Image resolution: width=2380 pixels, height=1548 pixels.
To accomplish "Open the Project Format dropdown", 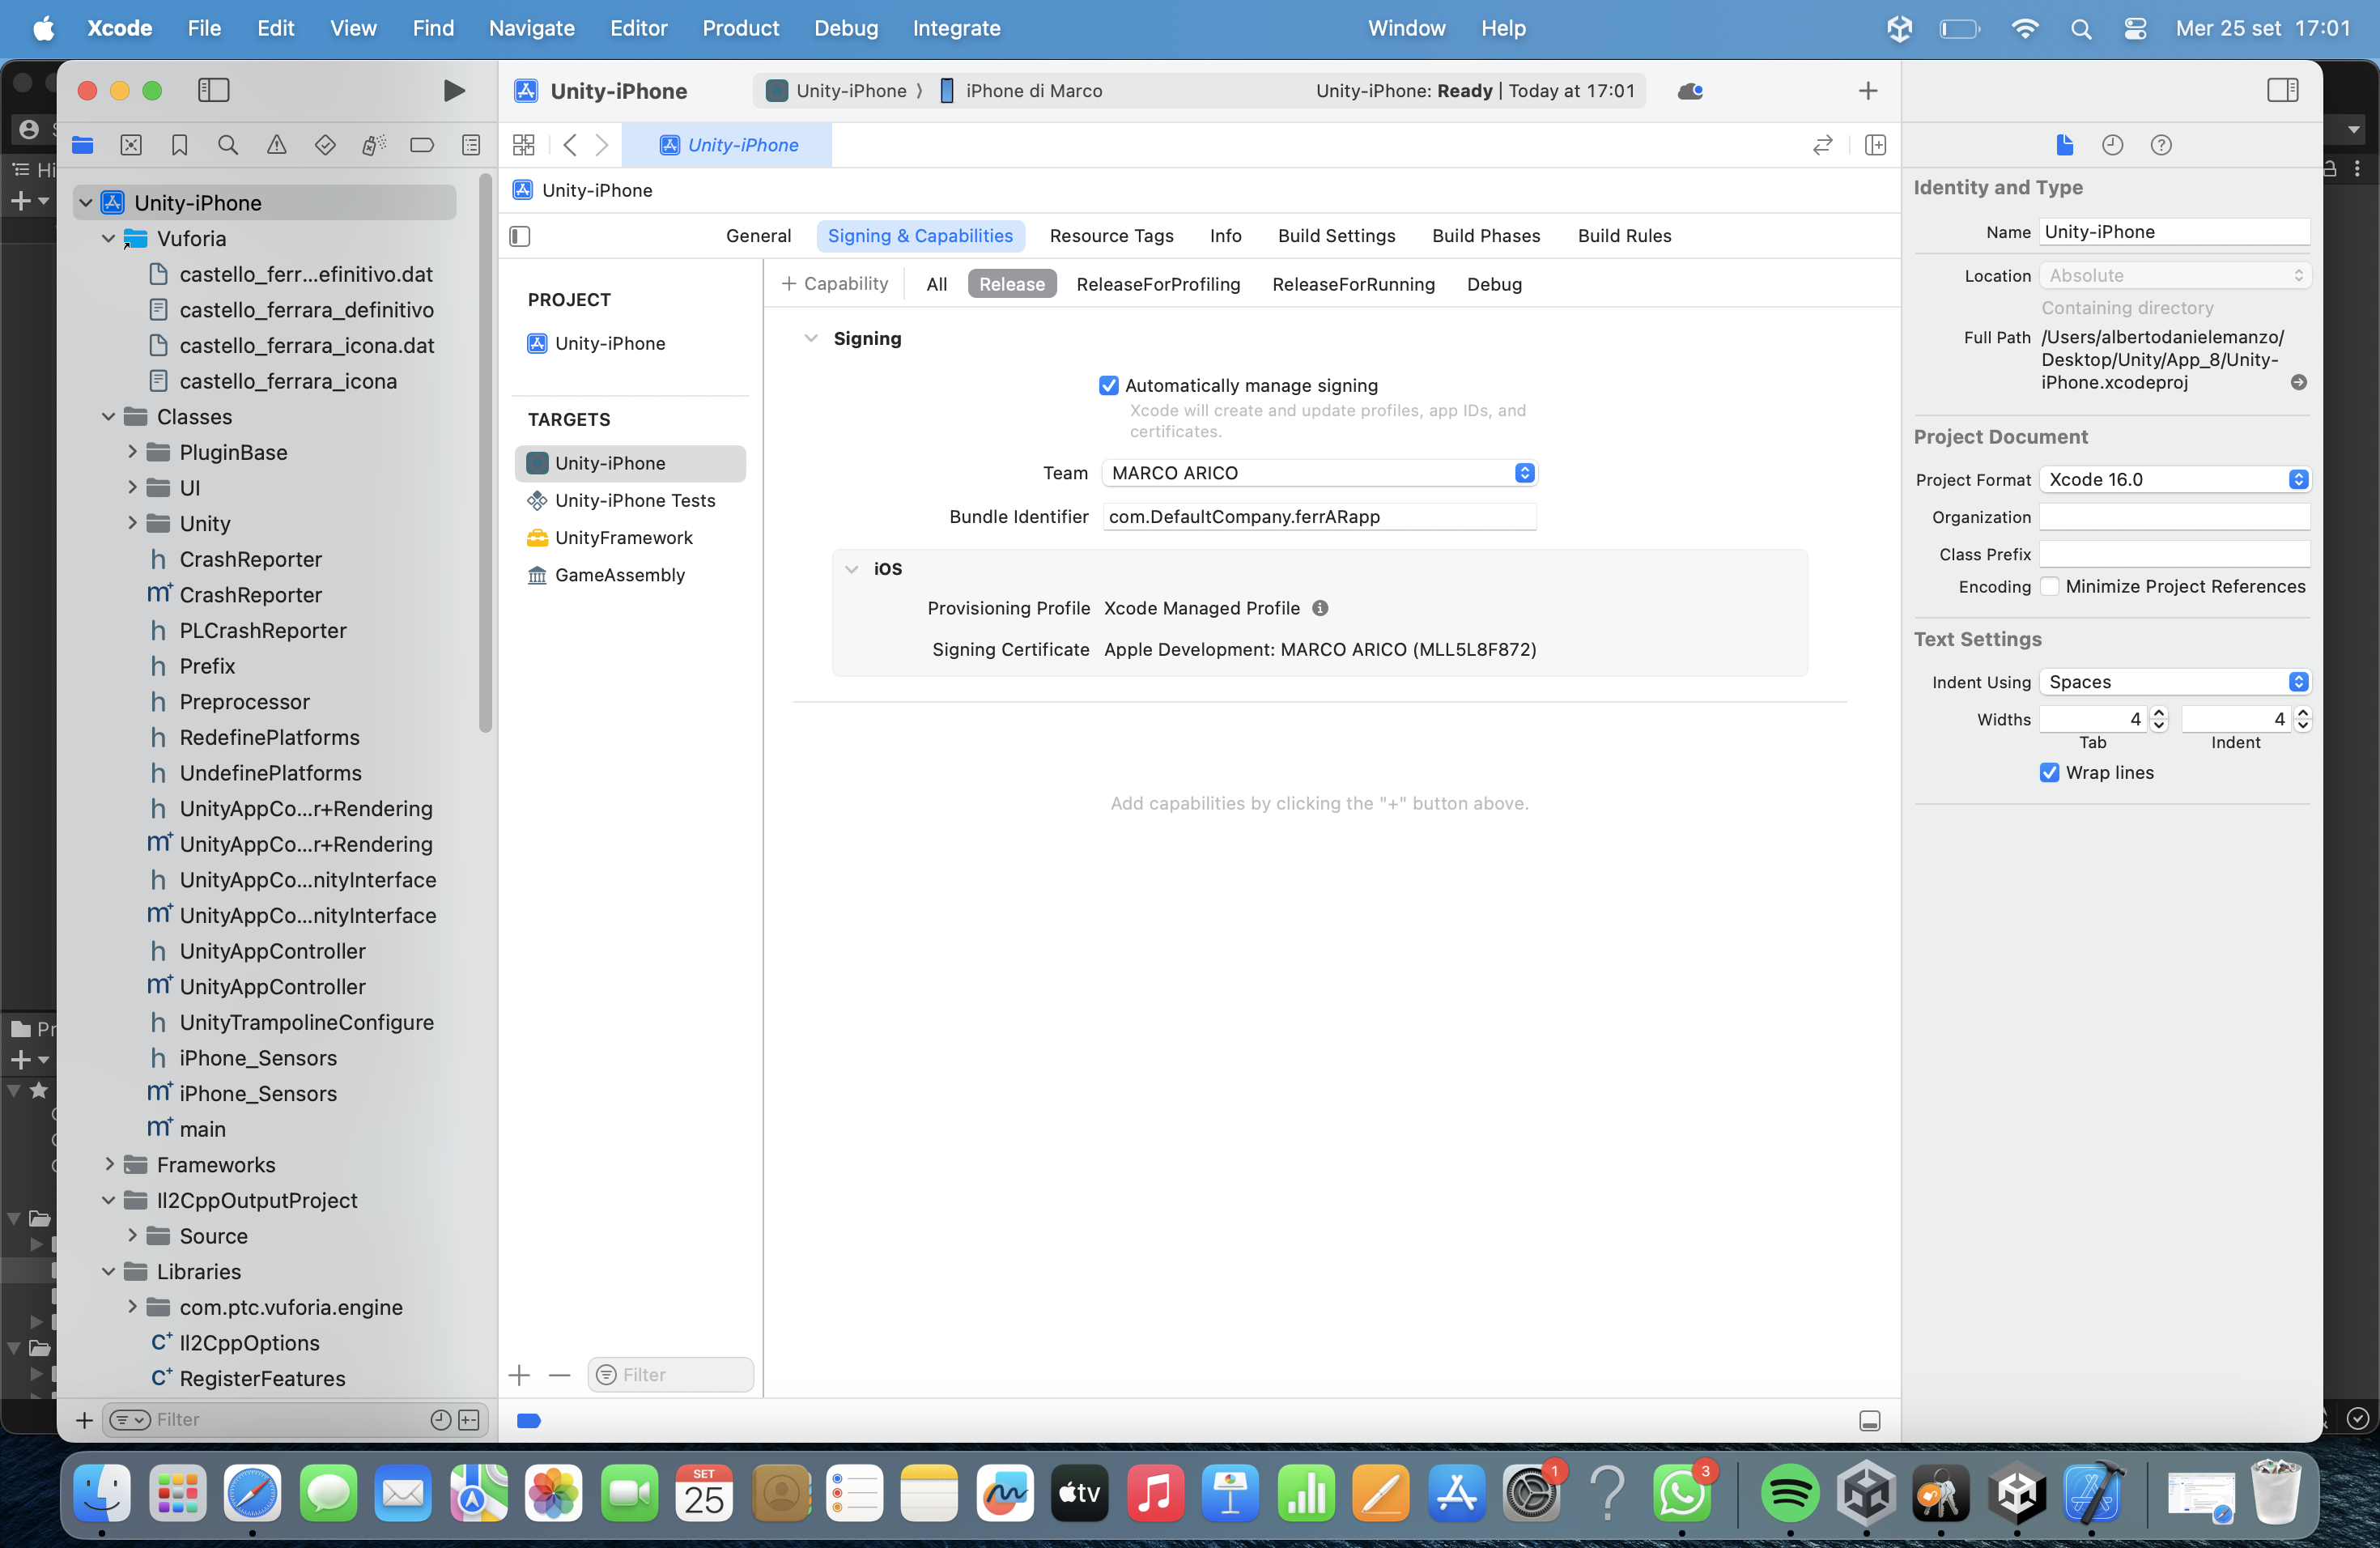I will (x=2175, y=479).
